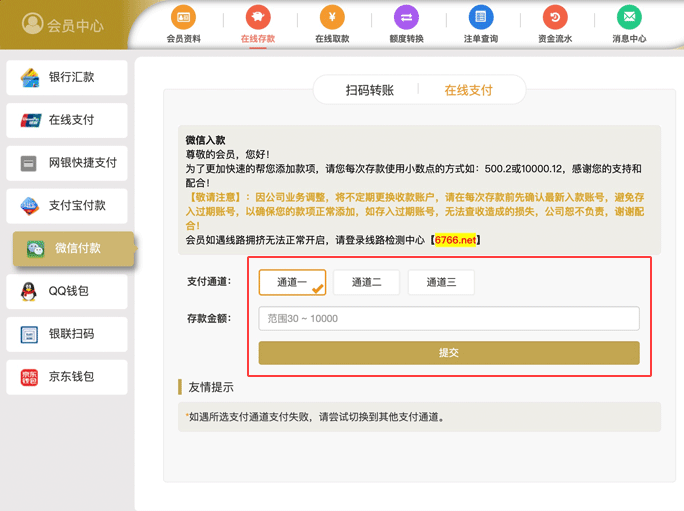Select 京东钱包 payment method
This screenshot has height=511, width=684.
click(x=68, y=377)
